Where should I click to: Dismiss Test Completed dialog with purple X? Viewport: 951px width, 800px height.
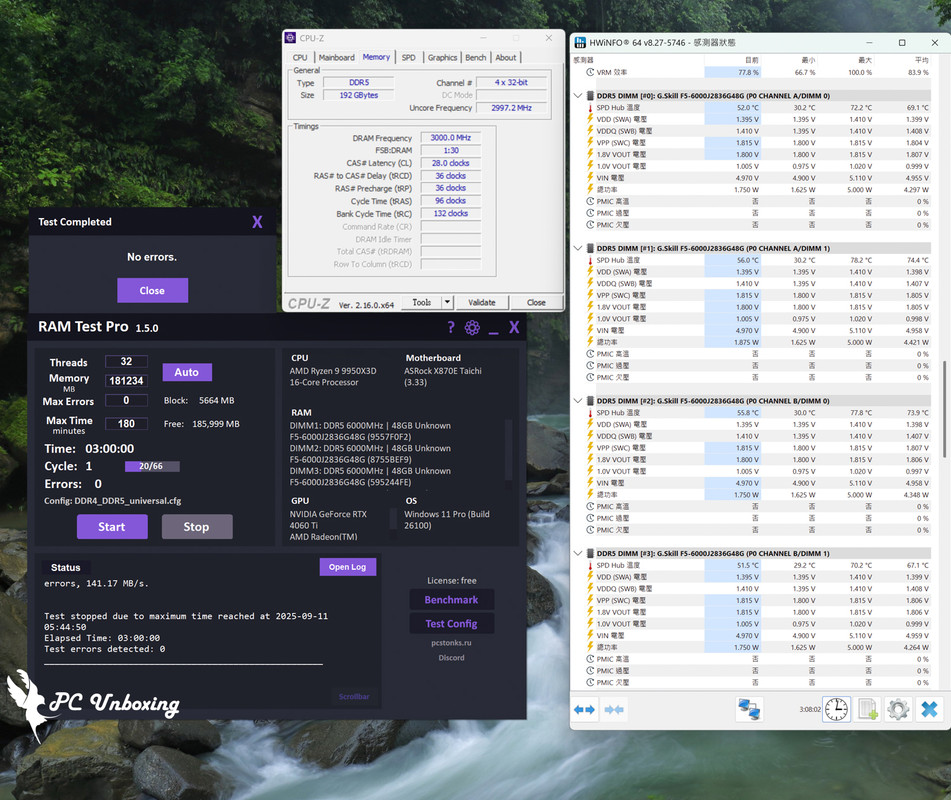(257, 222)
